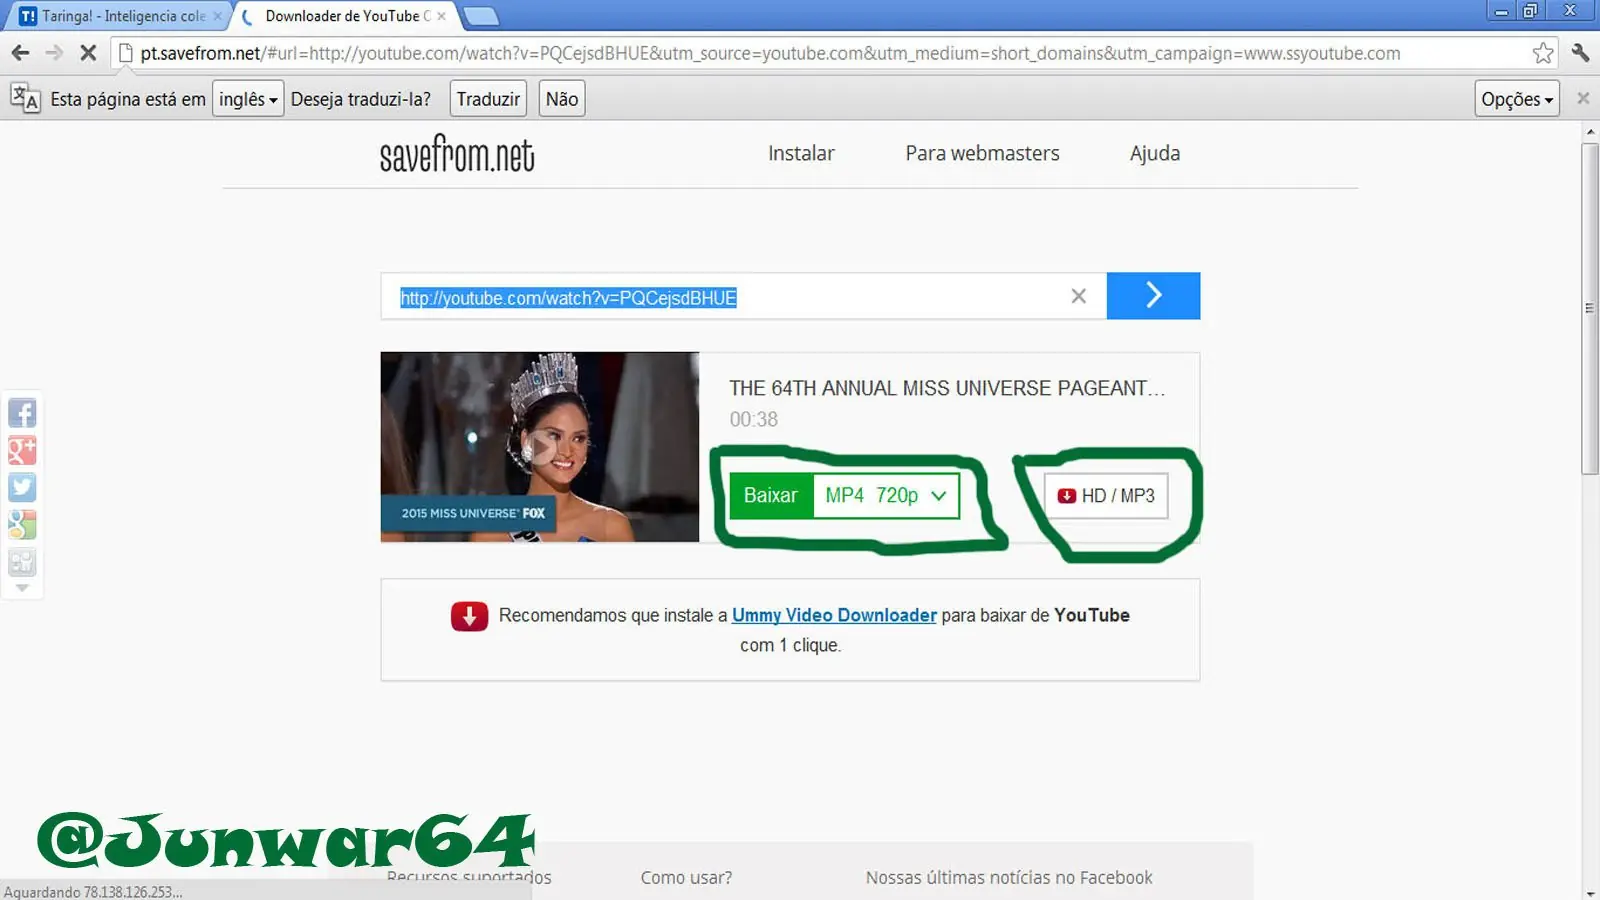The image size is (1600, 900).
Task: Close the translation bar
Action: (1583, 98)
